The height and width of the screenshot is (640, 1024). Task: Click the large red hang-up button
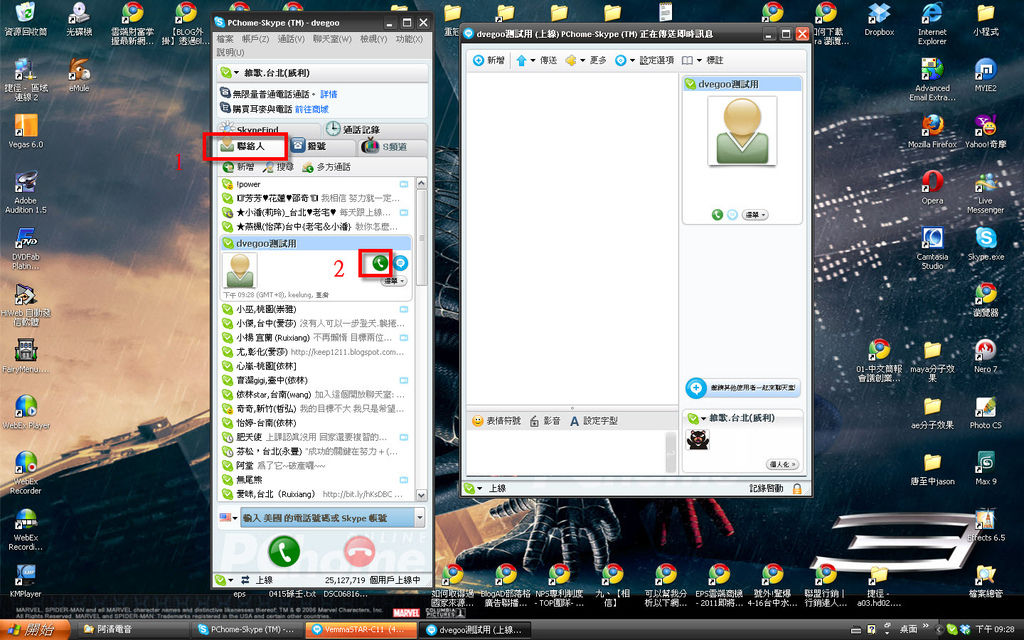(x=360, y=551)
